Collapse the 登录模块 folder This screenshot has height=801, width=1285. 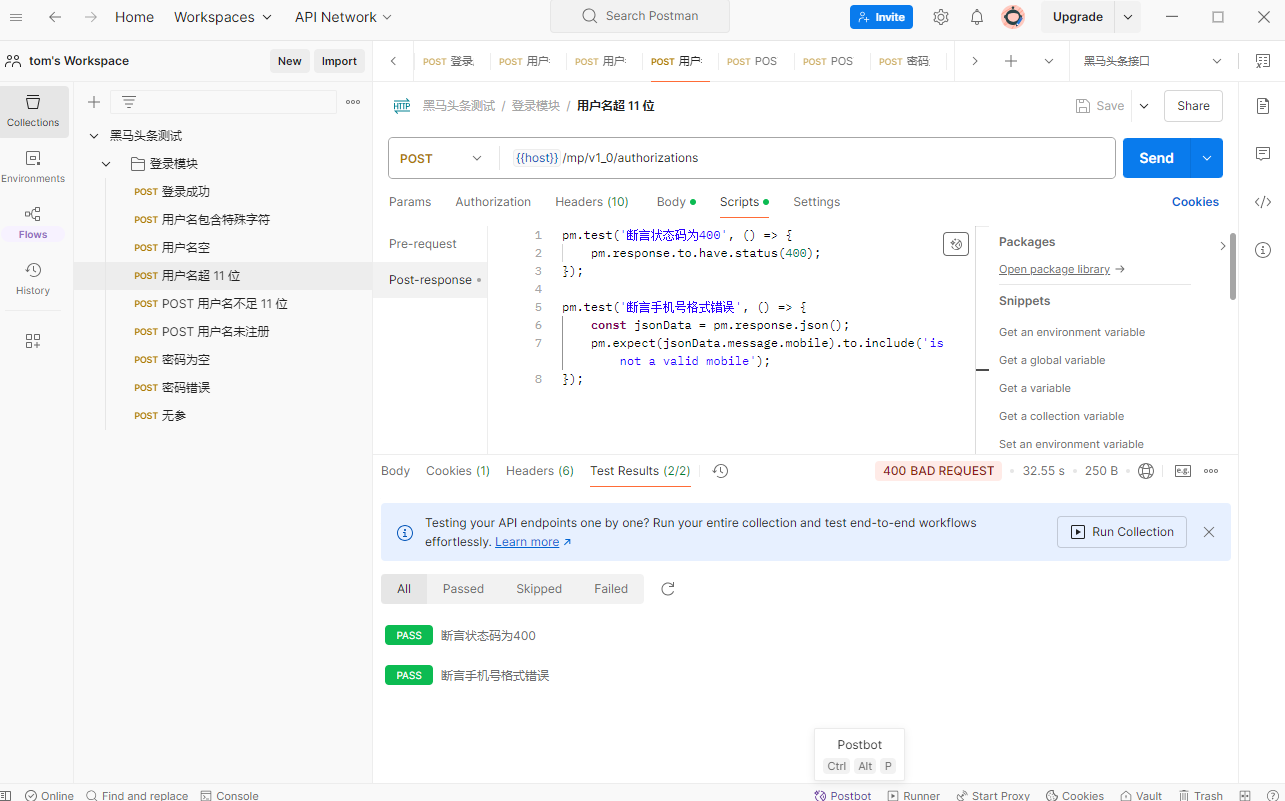[106, 164]
